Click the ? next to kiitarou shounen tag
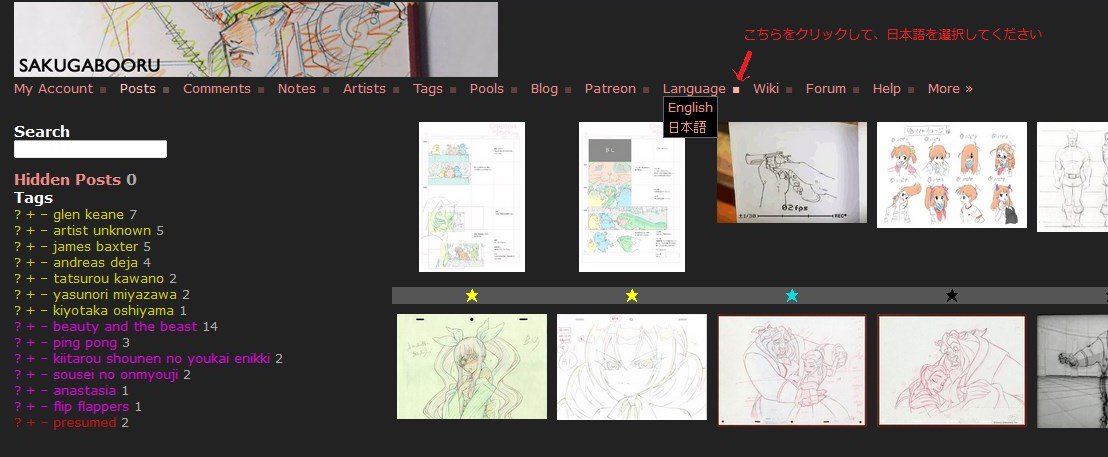1108x457 pixels. [x=18, y=359]
